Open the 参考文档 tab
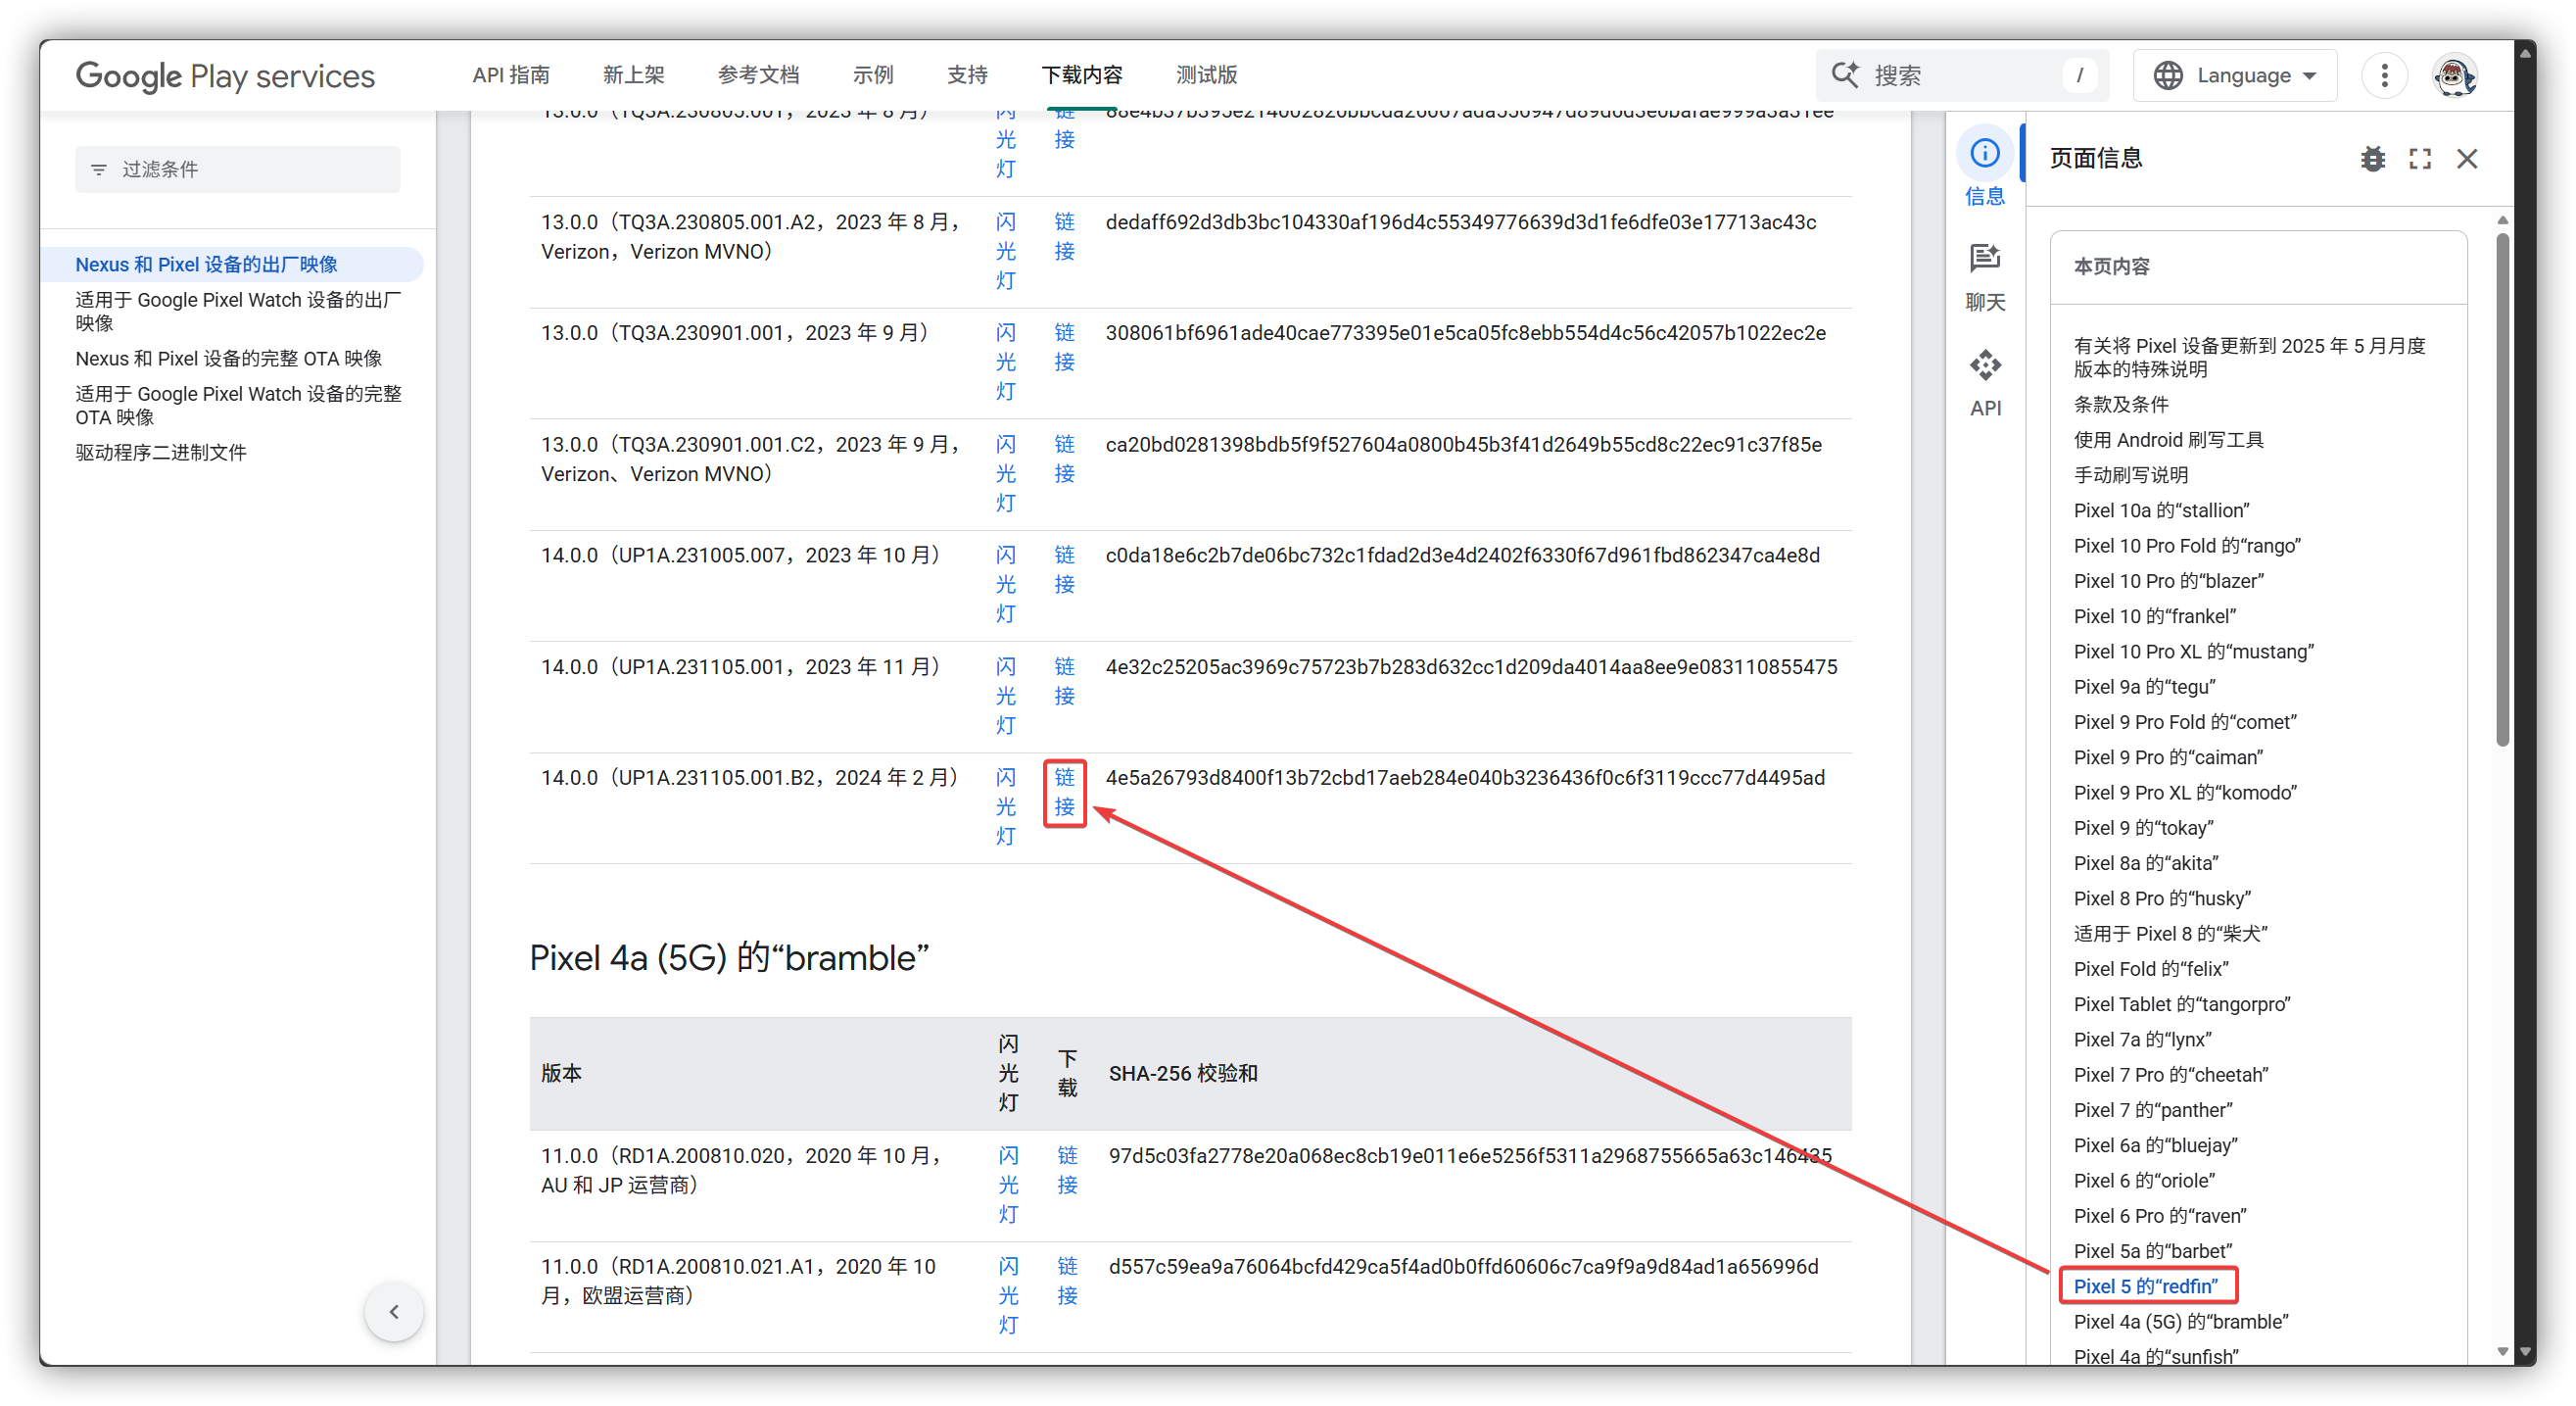The image size is (2576, 1406). [758, 75]
